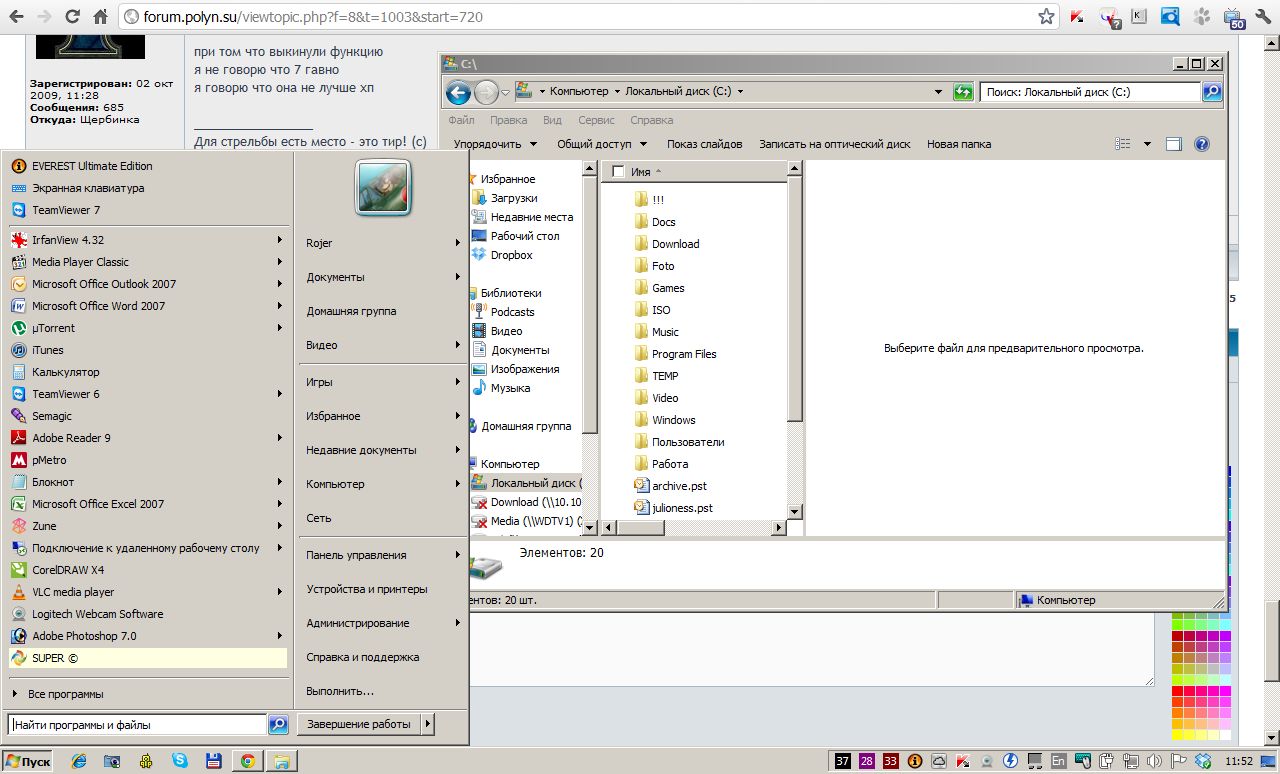The width and height of the screenshot is (1280, 774).
Task: Click the green refresh icon in Explorer
Action: 963,92
